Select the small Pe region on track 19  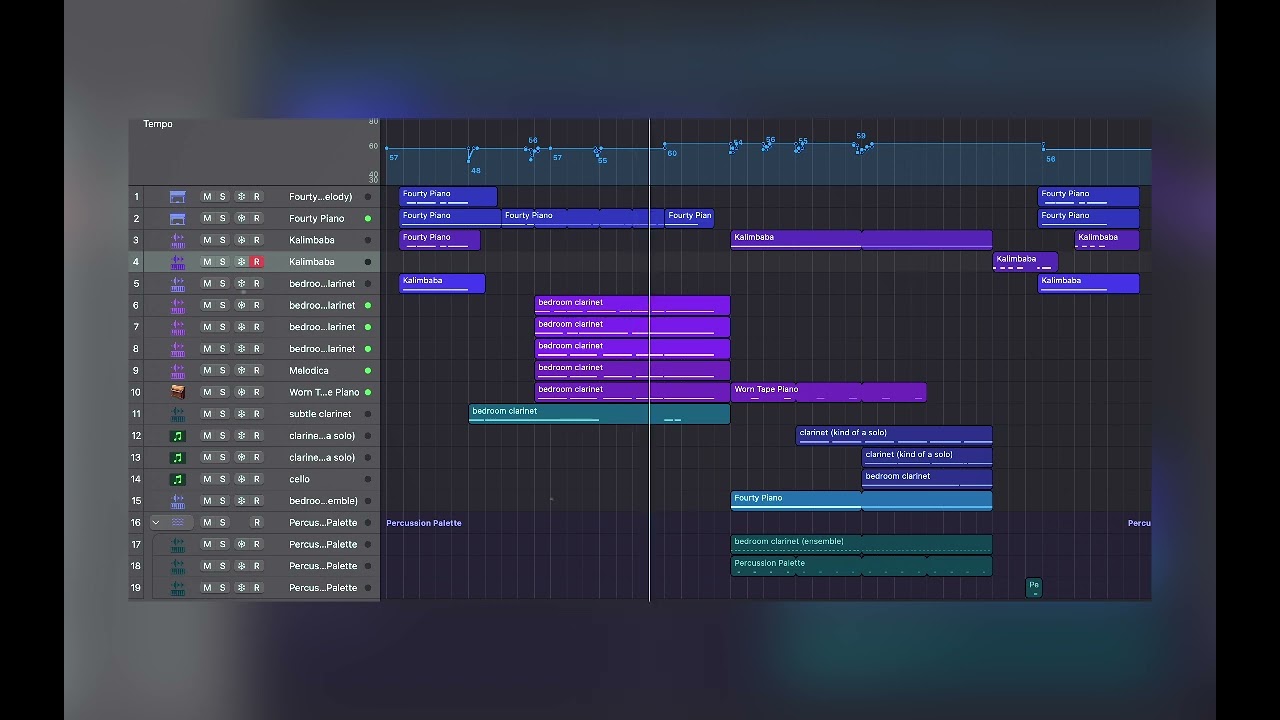click(1034, 588)
